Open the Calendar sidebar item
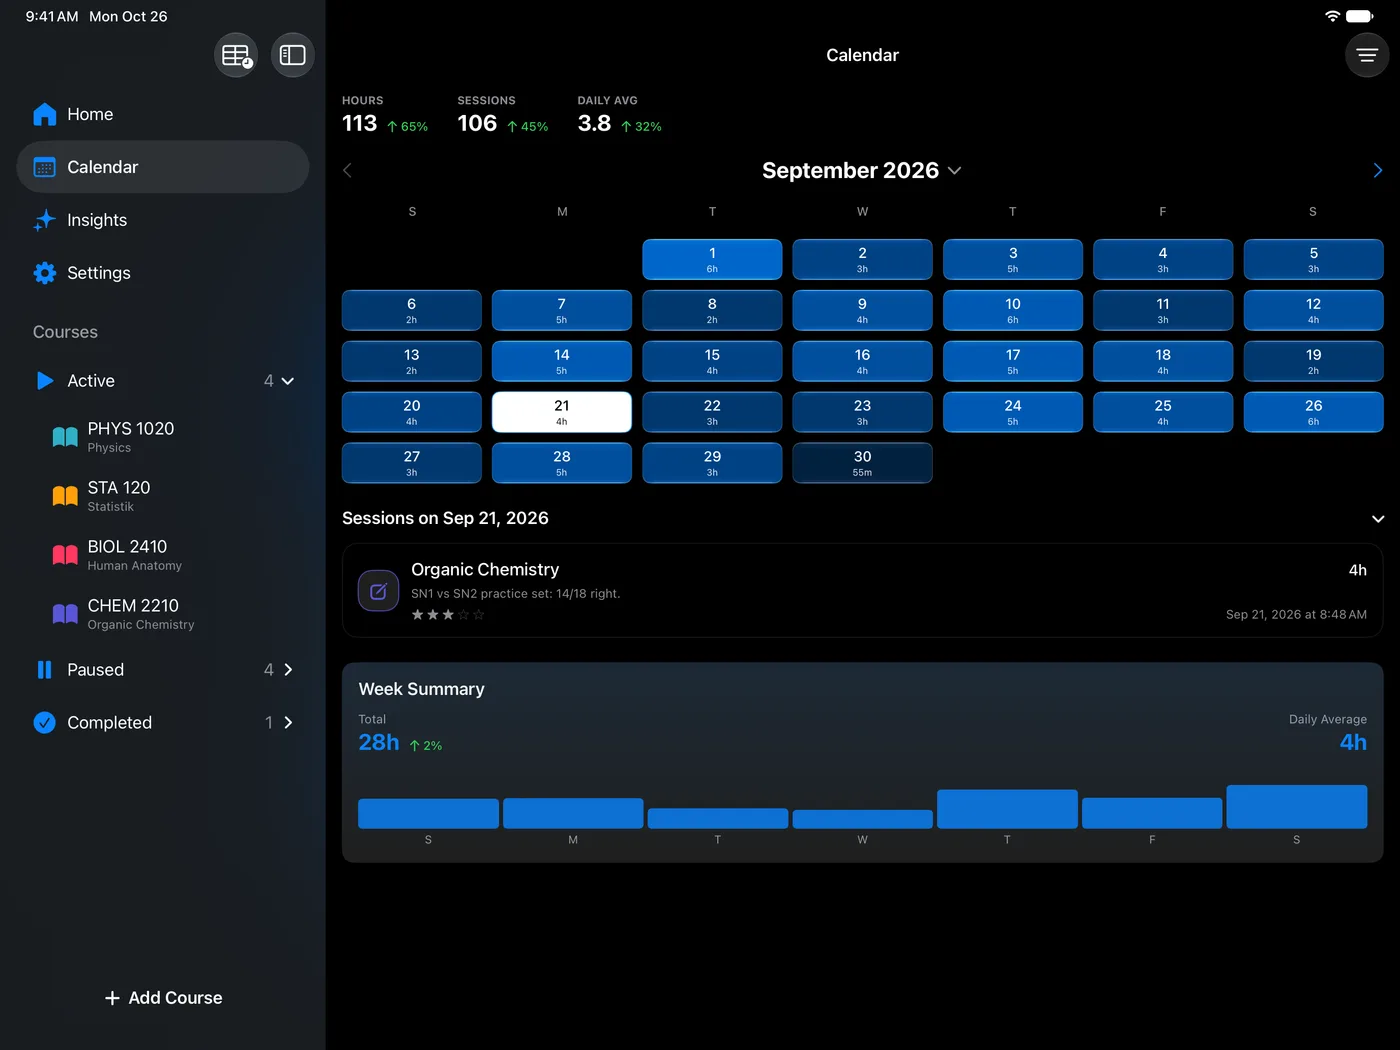 [x=163, y=167]
